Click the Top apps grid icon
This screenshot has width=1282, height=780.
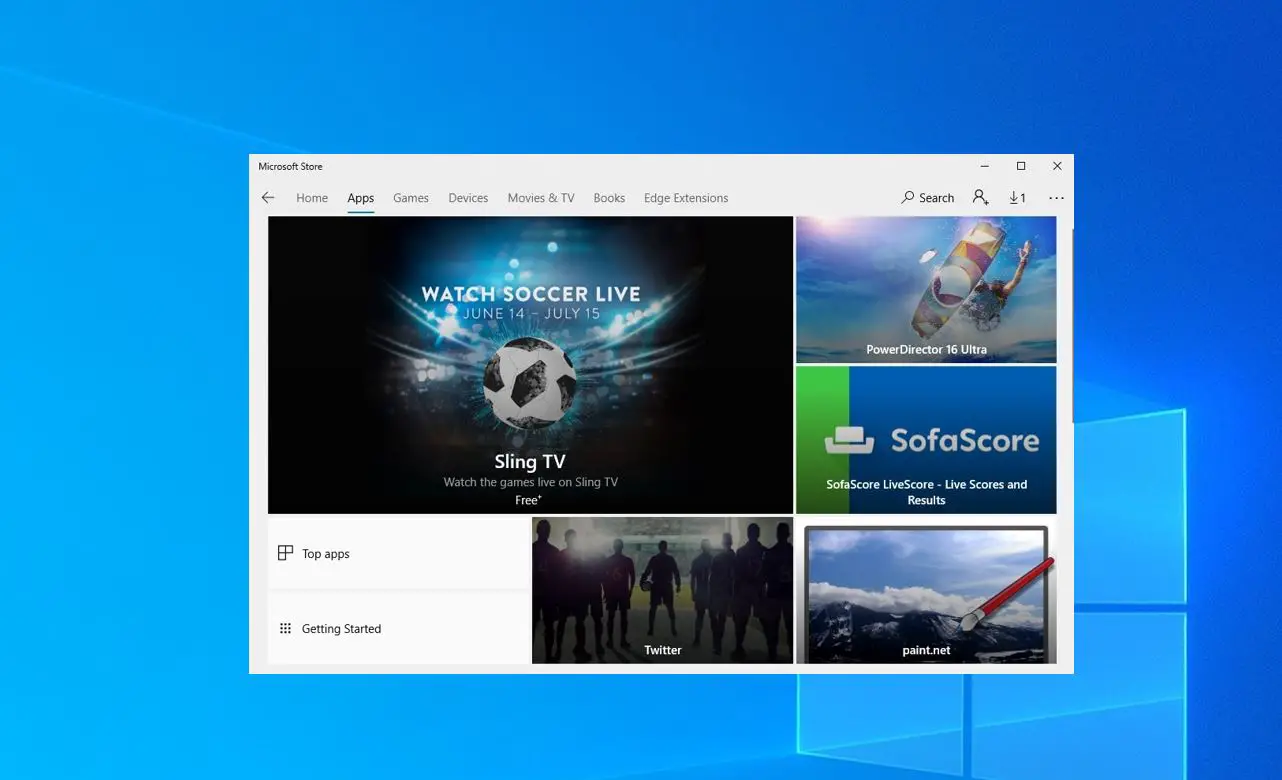285,553
